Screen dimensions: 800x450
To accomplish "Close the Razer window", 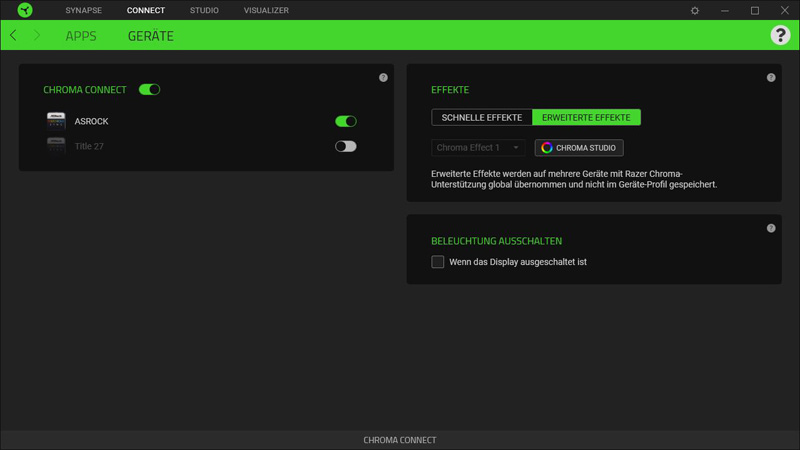I will (785, 10).
